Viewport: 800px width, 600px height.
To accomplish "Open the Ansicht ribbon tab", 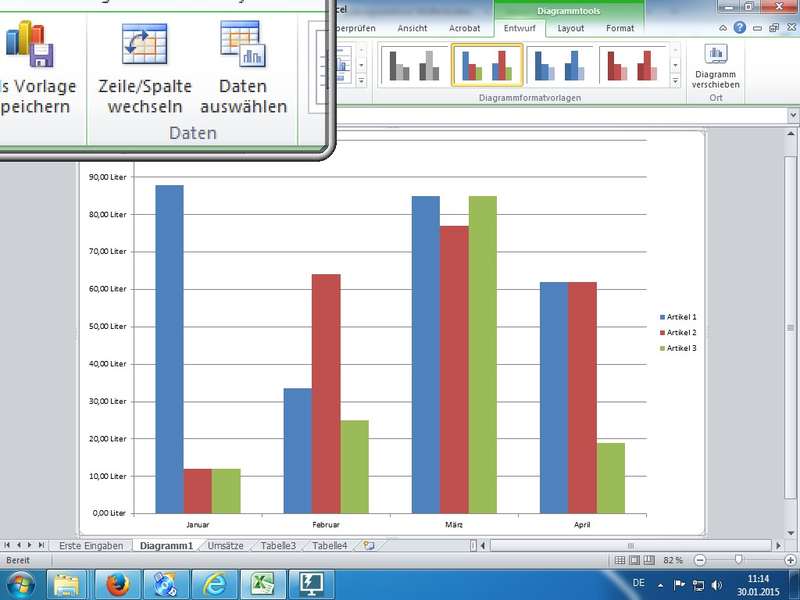I will [x=412, y=28].
